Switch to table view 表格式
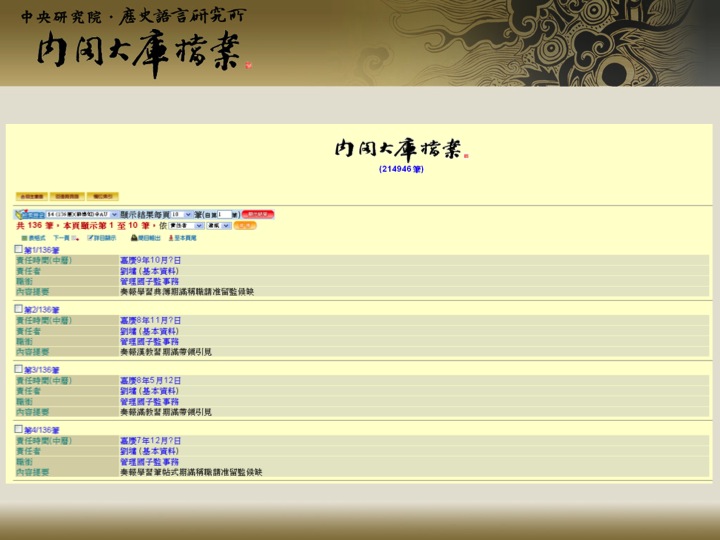720x540 pixels. tap(34, 238)
